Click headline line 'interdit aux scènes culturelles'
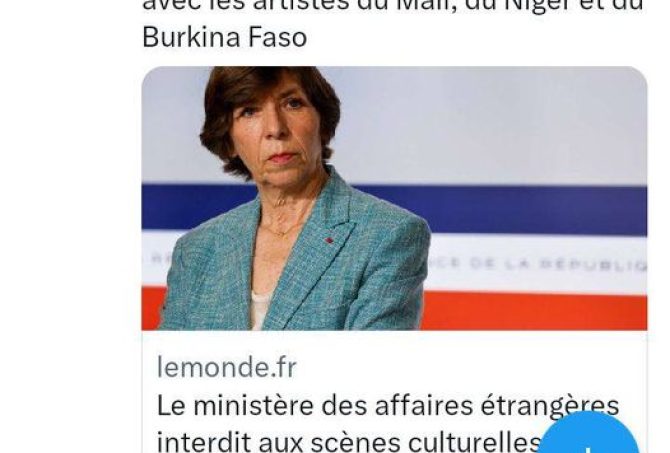Image resolution: width=670 pixels, height=453 pixels. click(x=349, y=441)
